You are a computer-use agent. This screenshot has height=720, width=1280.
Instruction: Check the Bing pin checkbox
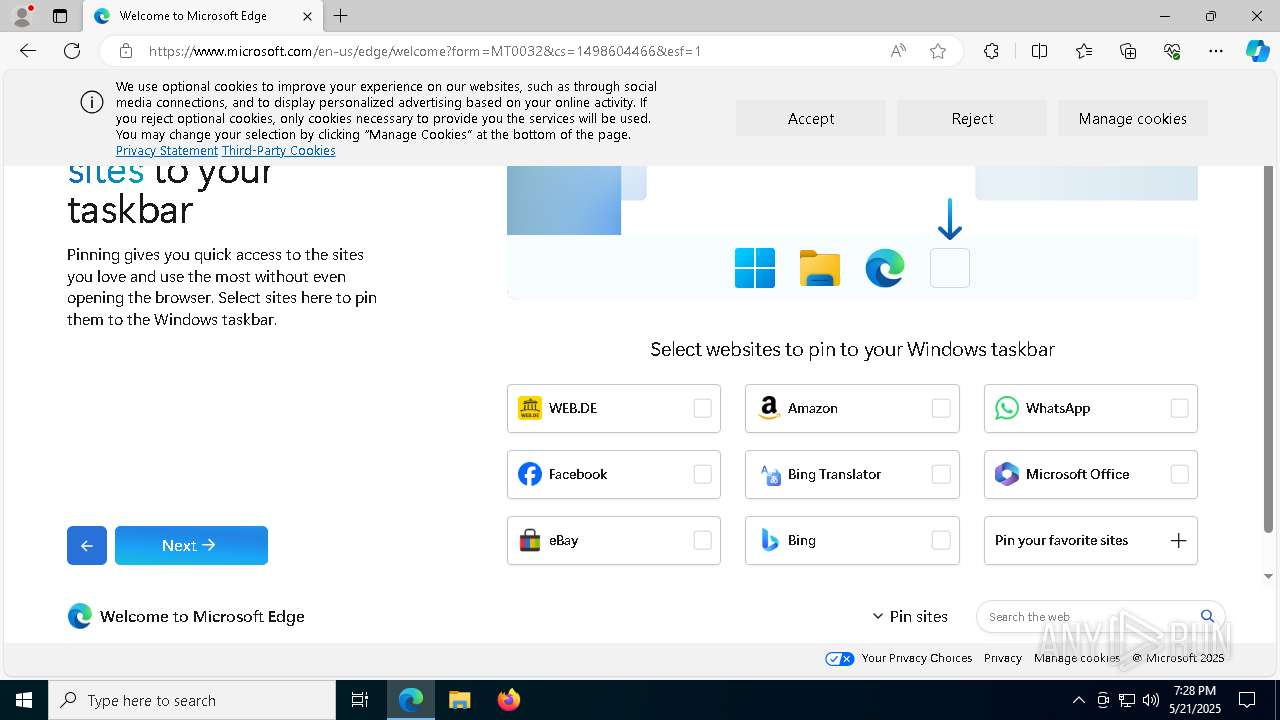941,540
